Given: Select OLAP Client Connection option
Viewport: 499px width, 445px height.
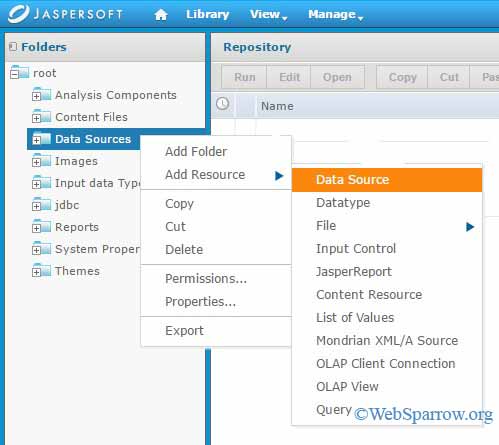Looking at the screenshot, I should click(387, 364).
